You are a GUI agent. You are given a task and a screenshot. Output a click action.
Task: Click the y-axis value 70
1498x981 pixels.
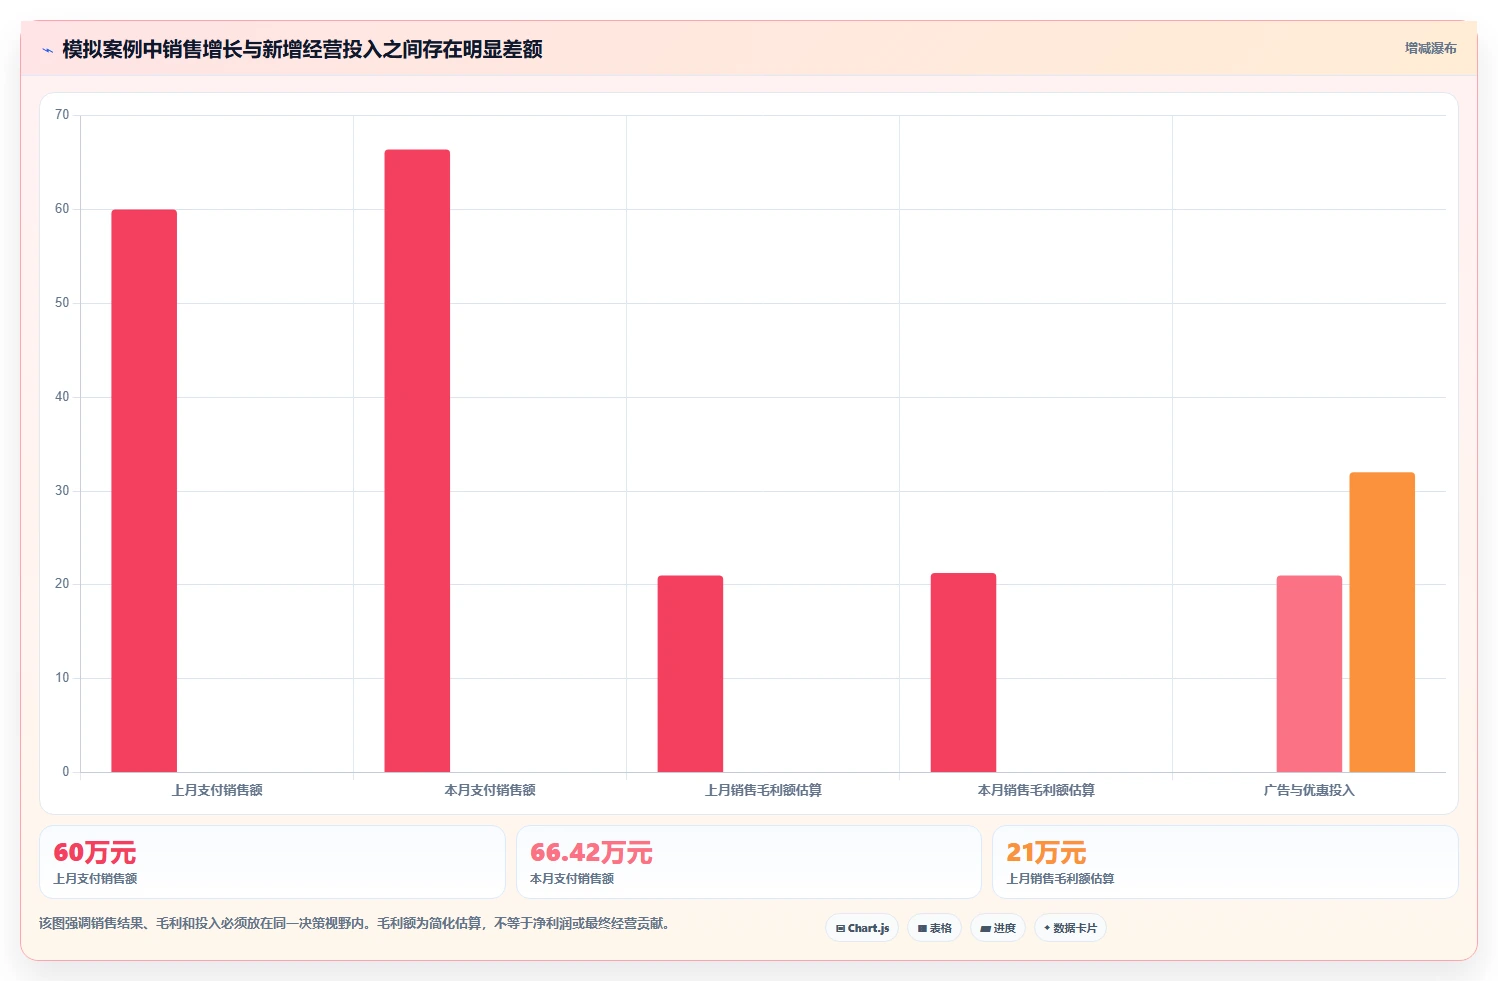(x=62, y=115)
